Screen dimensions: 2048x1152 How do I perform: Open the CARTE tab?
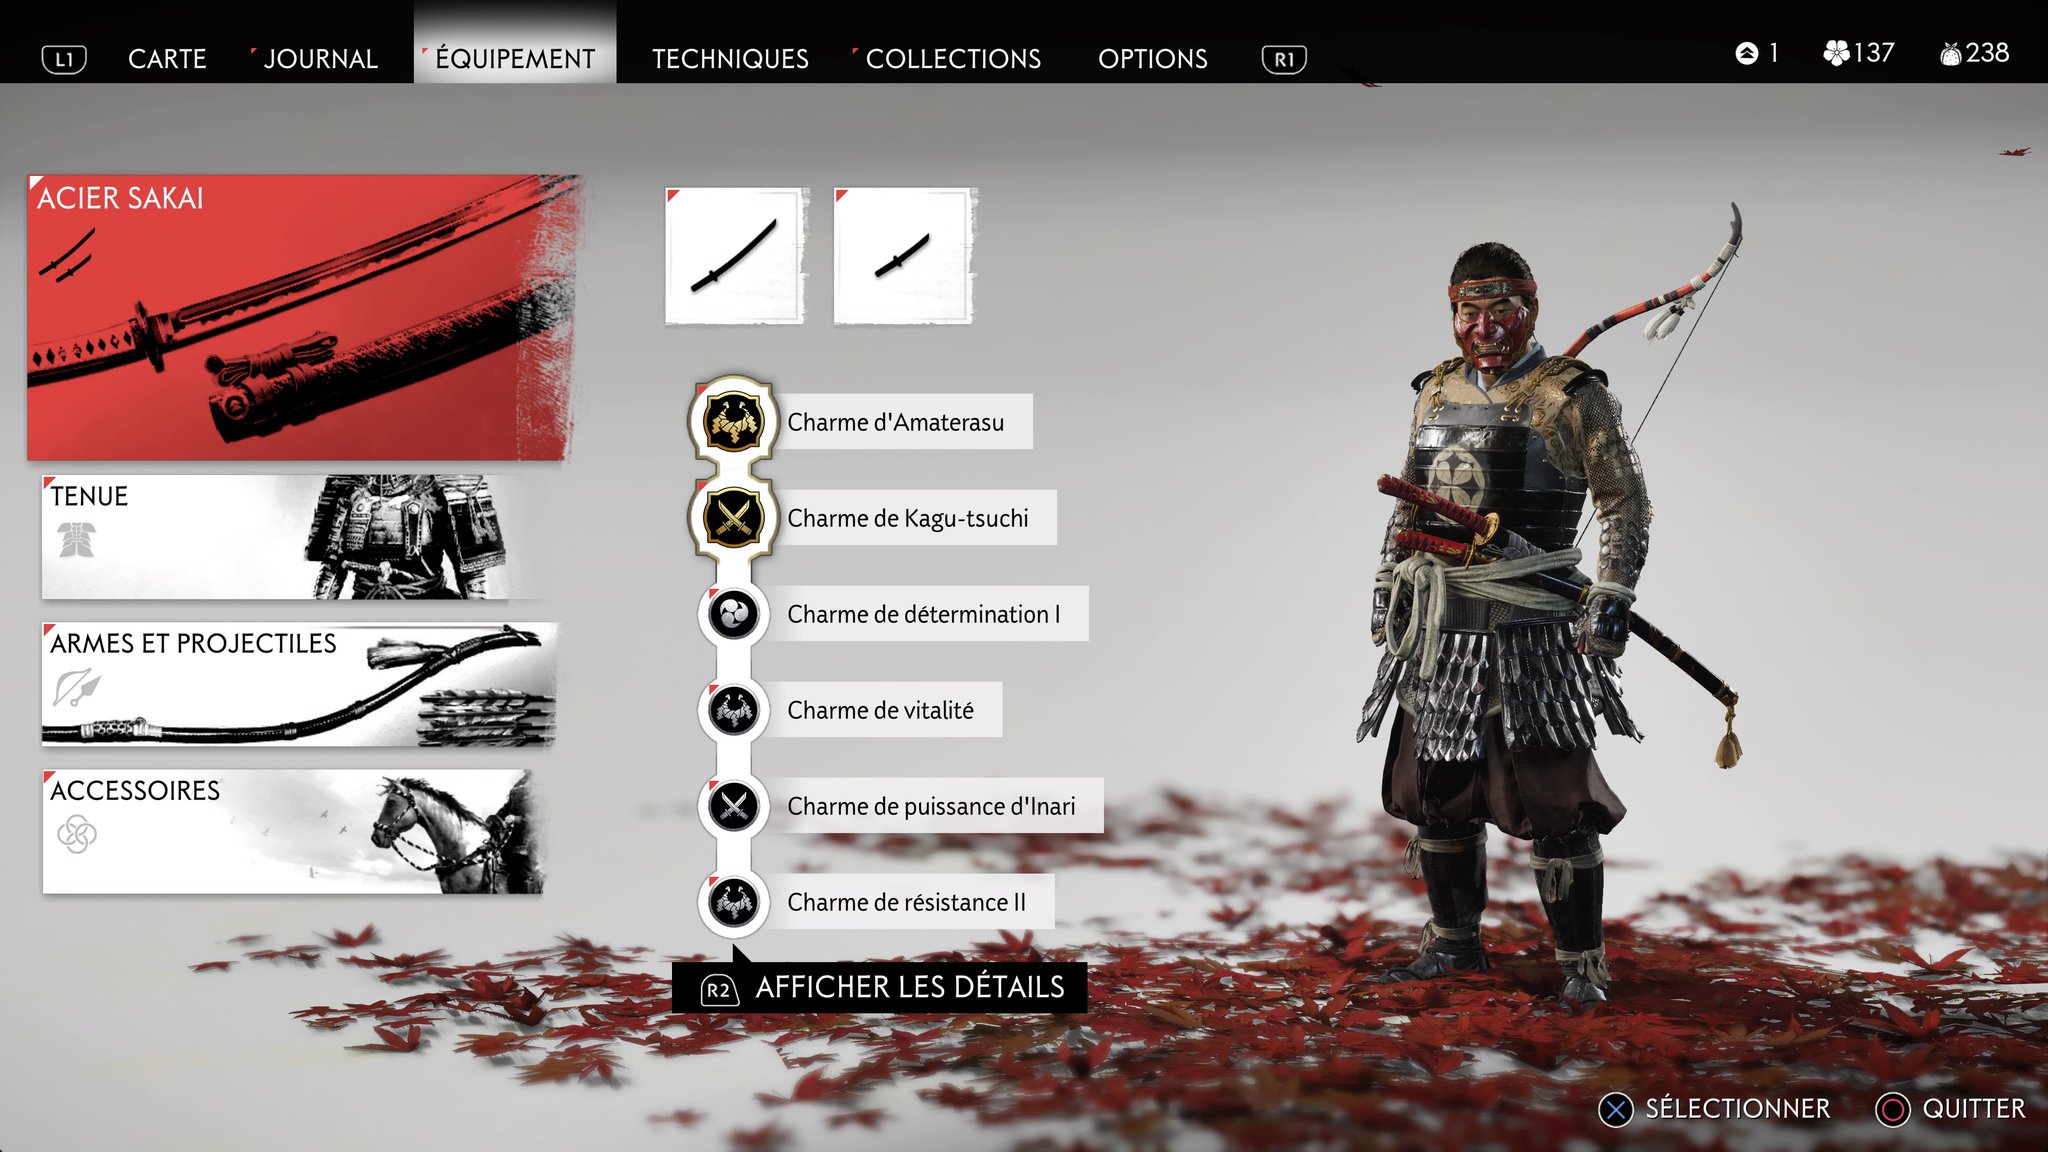pyautogui.click(x=167, y=59)
